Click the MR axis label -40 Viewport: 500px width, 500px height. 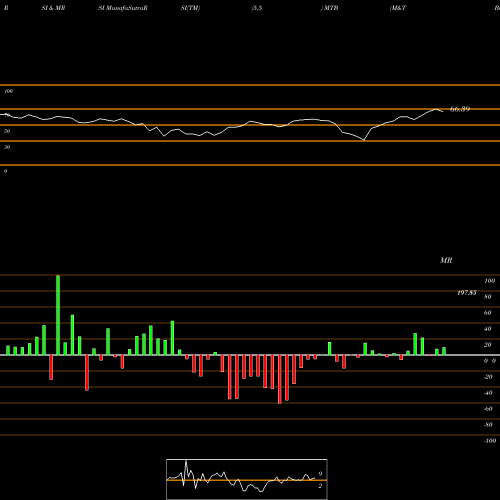coord(488,393)
